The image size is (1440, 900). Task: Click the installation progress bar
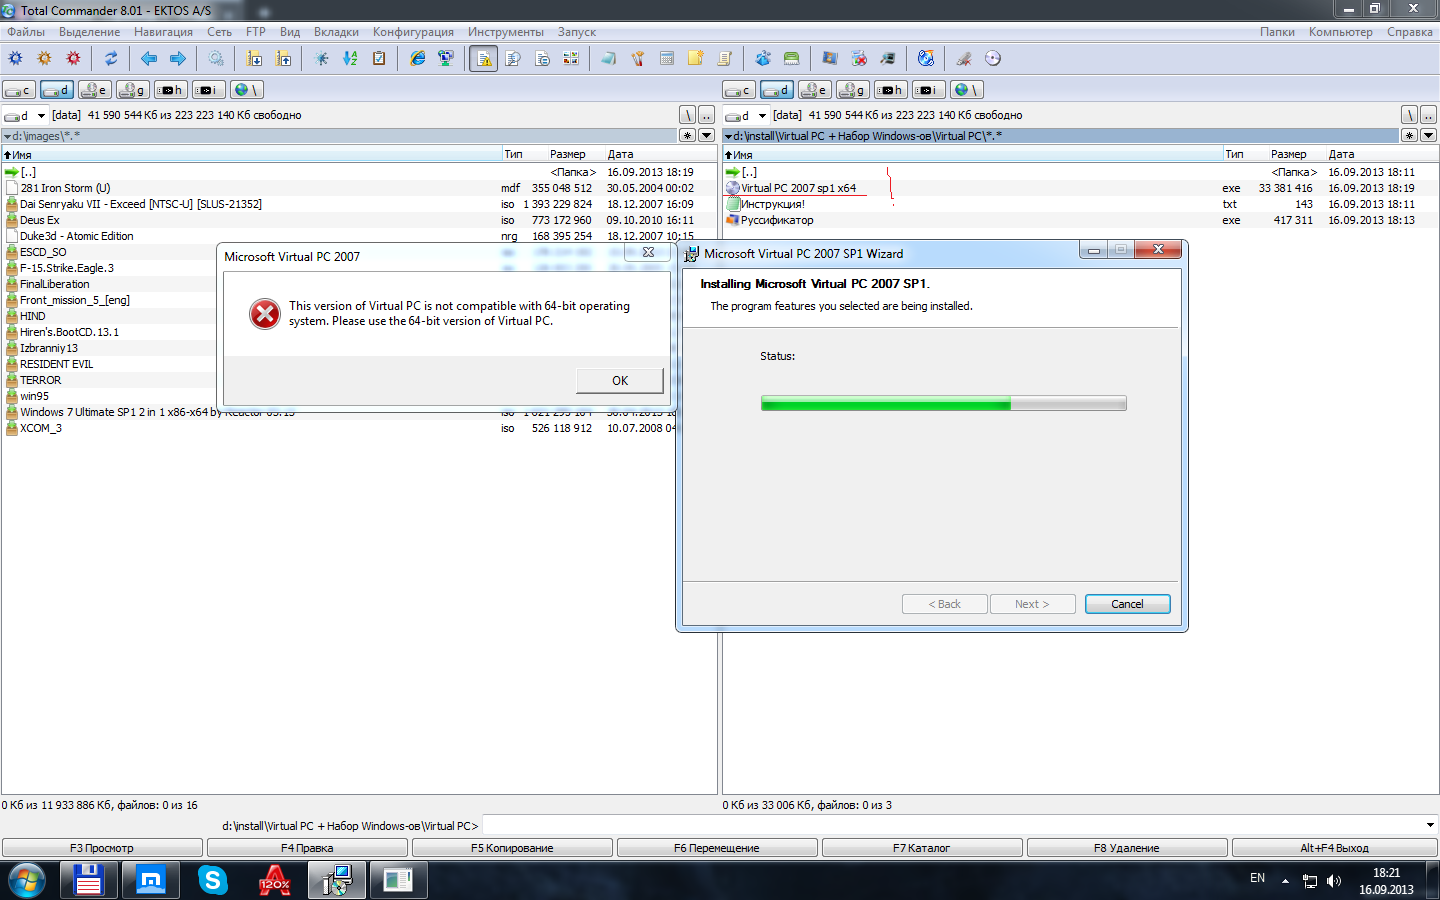(944, 403)
